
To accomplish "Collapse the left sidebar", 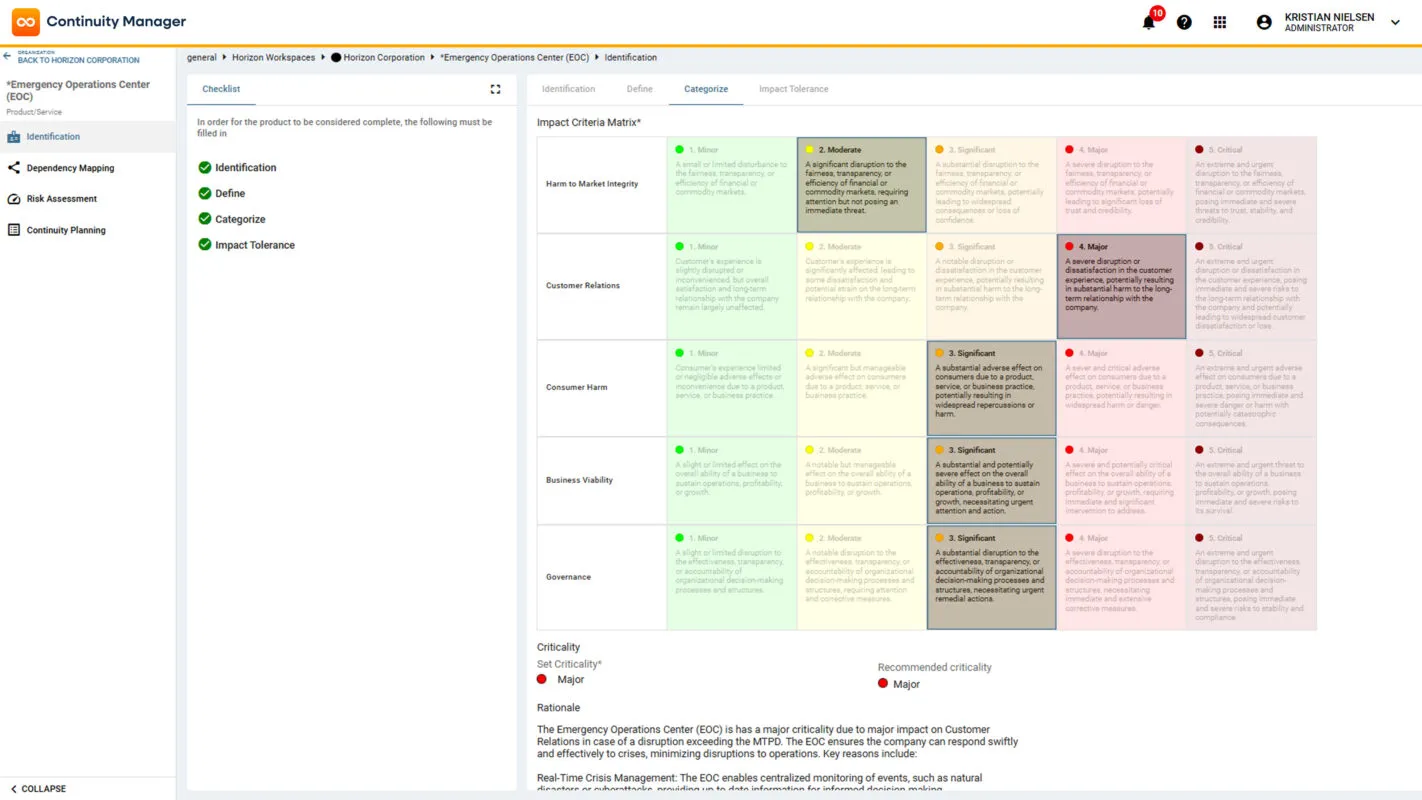I will (38, 789).
